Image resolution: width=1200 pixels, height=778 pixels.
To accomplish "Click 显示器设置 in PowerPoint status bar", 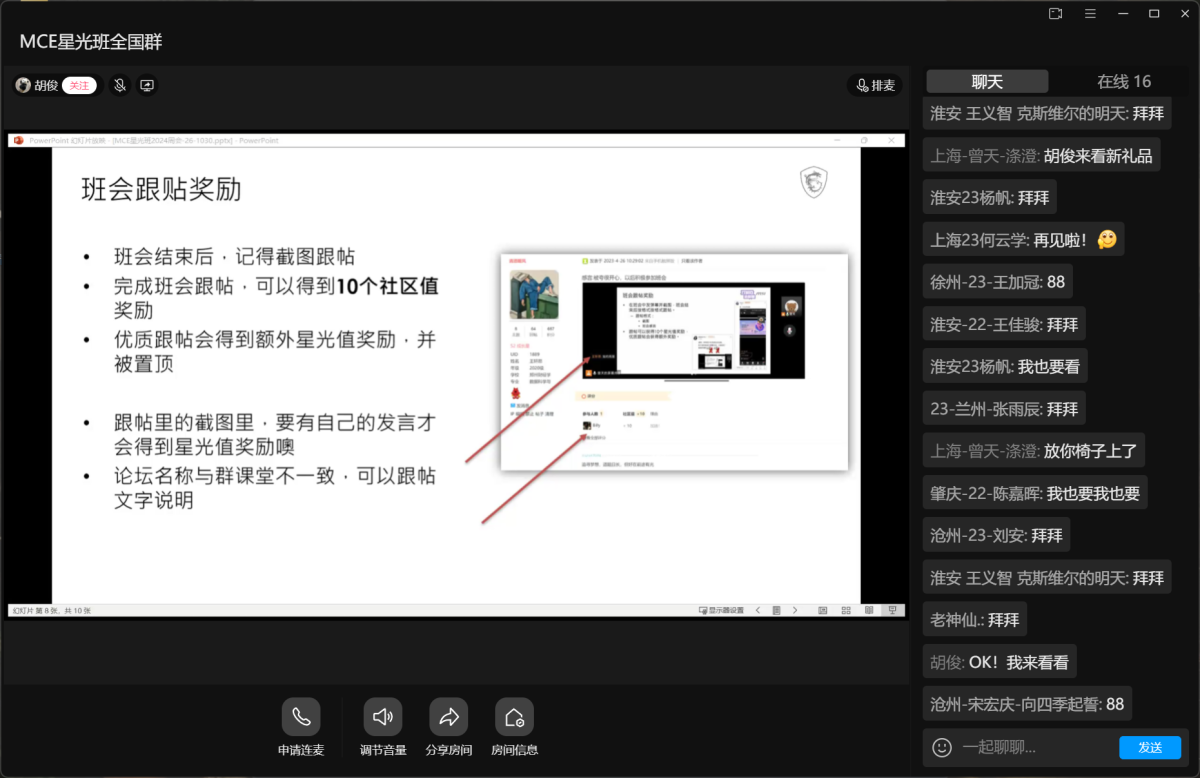I will [x=721, y=610].
